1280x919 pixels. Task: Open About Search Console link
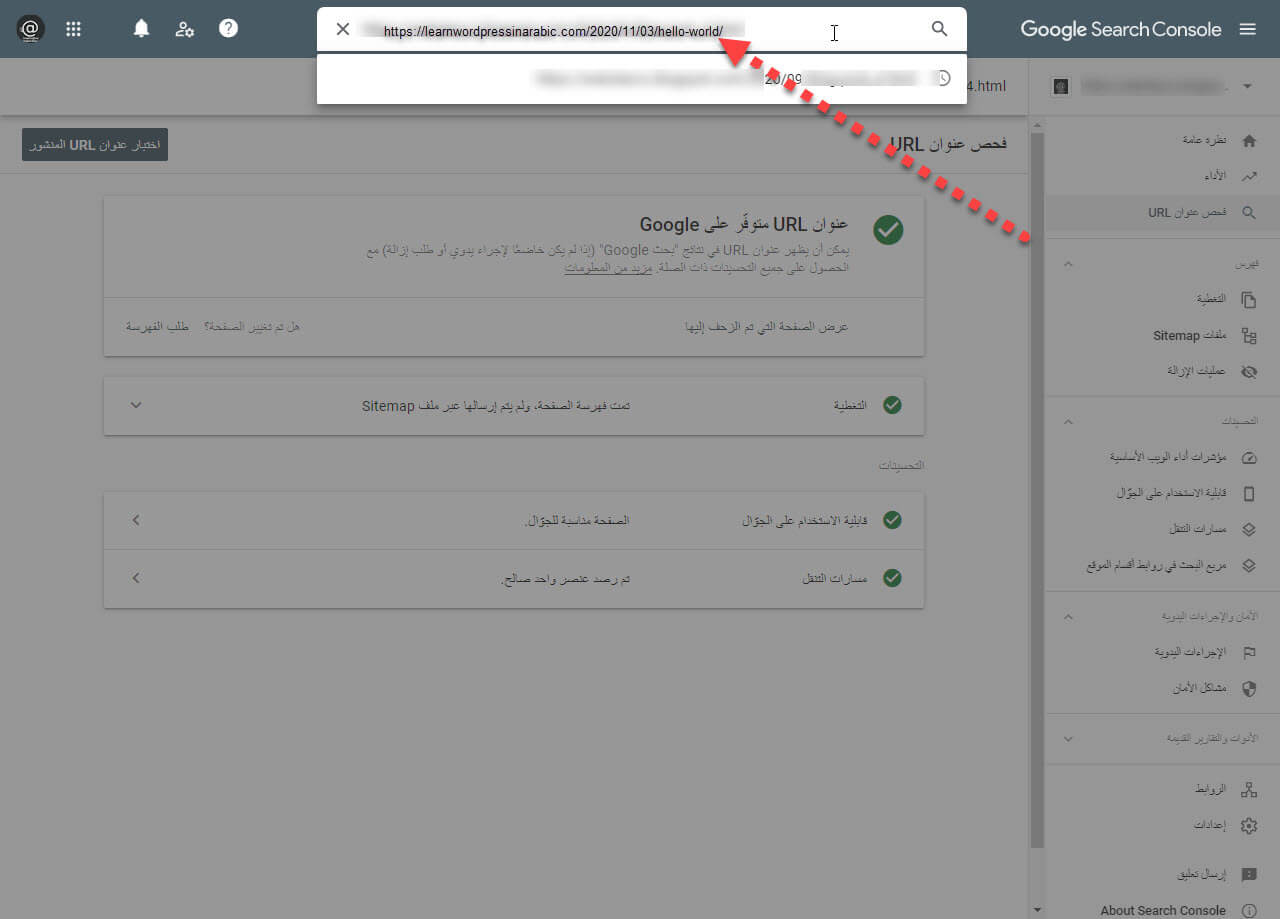1163,911
